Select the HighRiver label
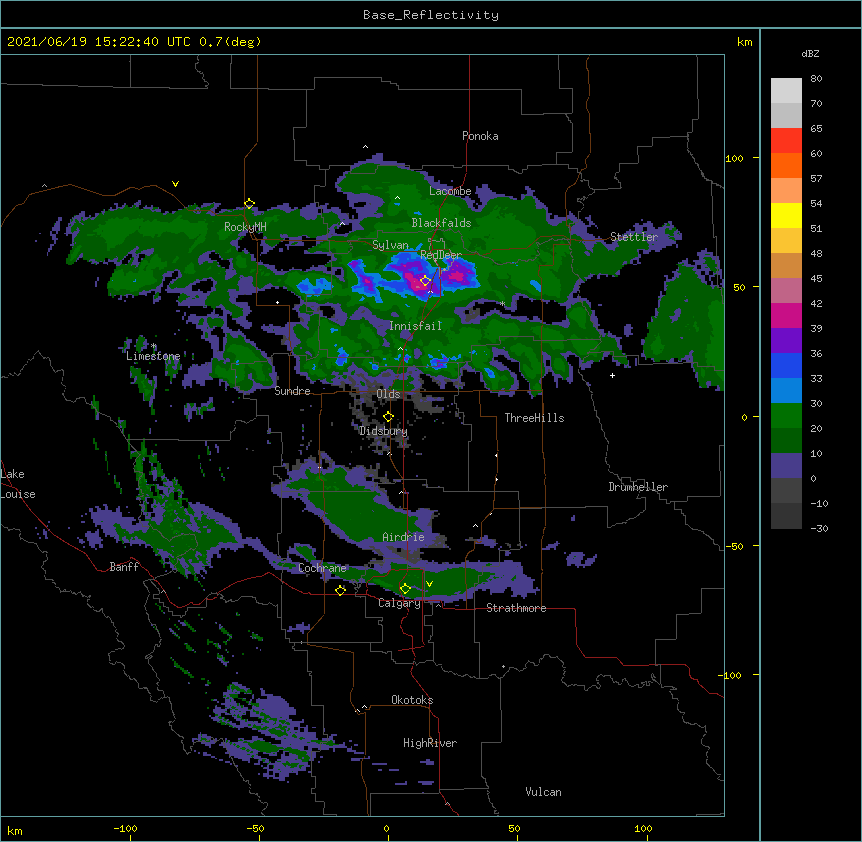862x842 pixels. pyautogui.click(x=430, y=743)
